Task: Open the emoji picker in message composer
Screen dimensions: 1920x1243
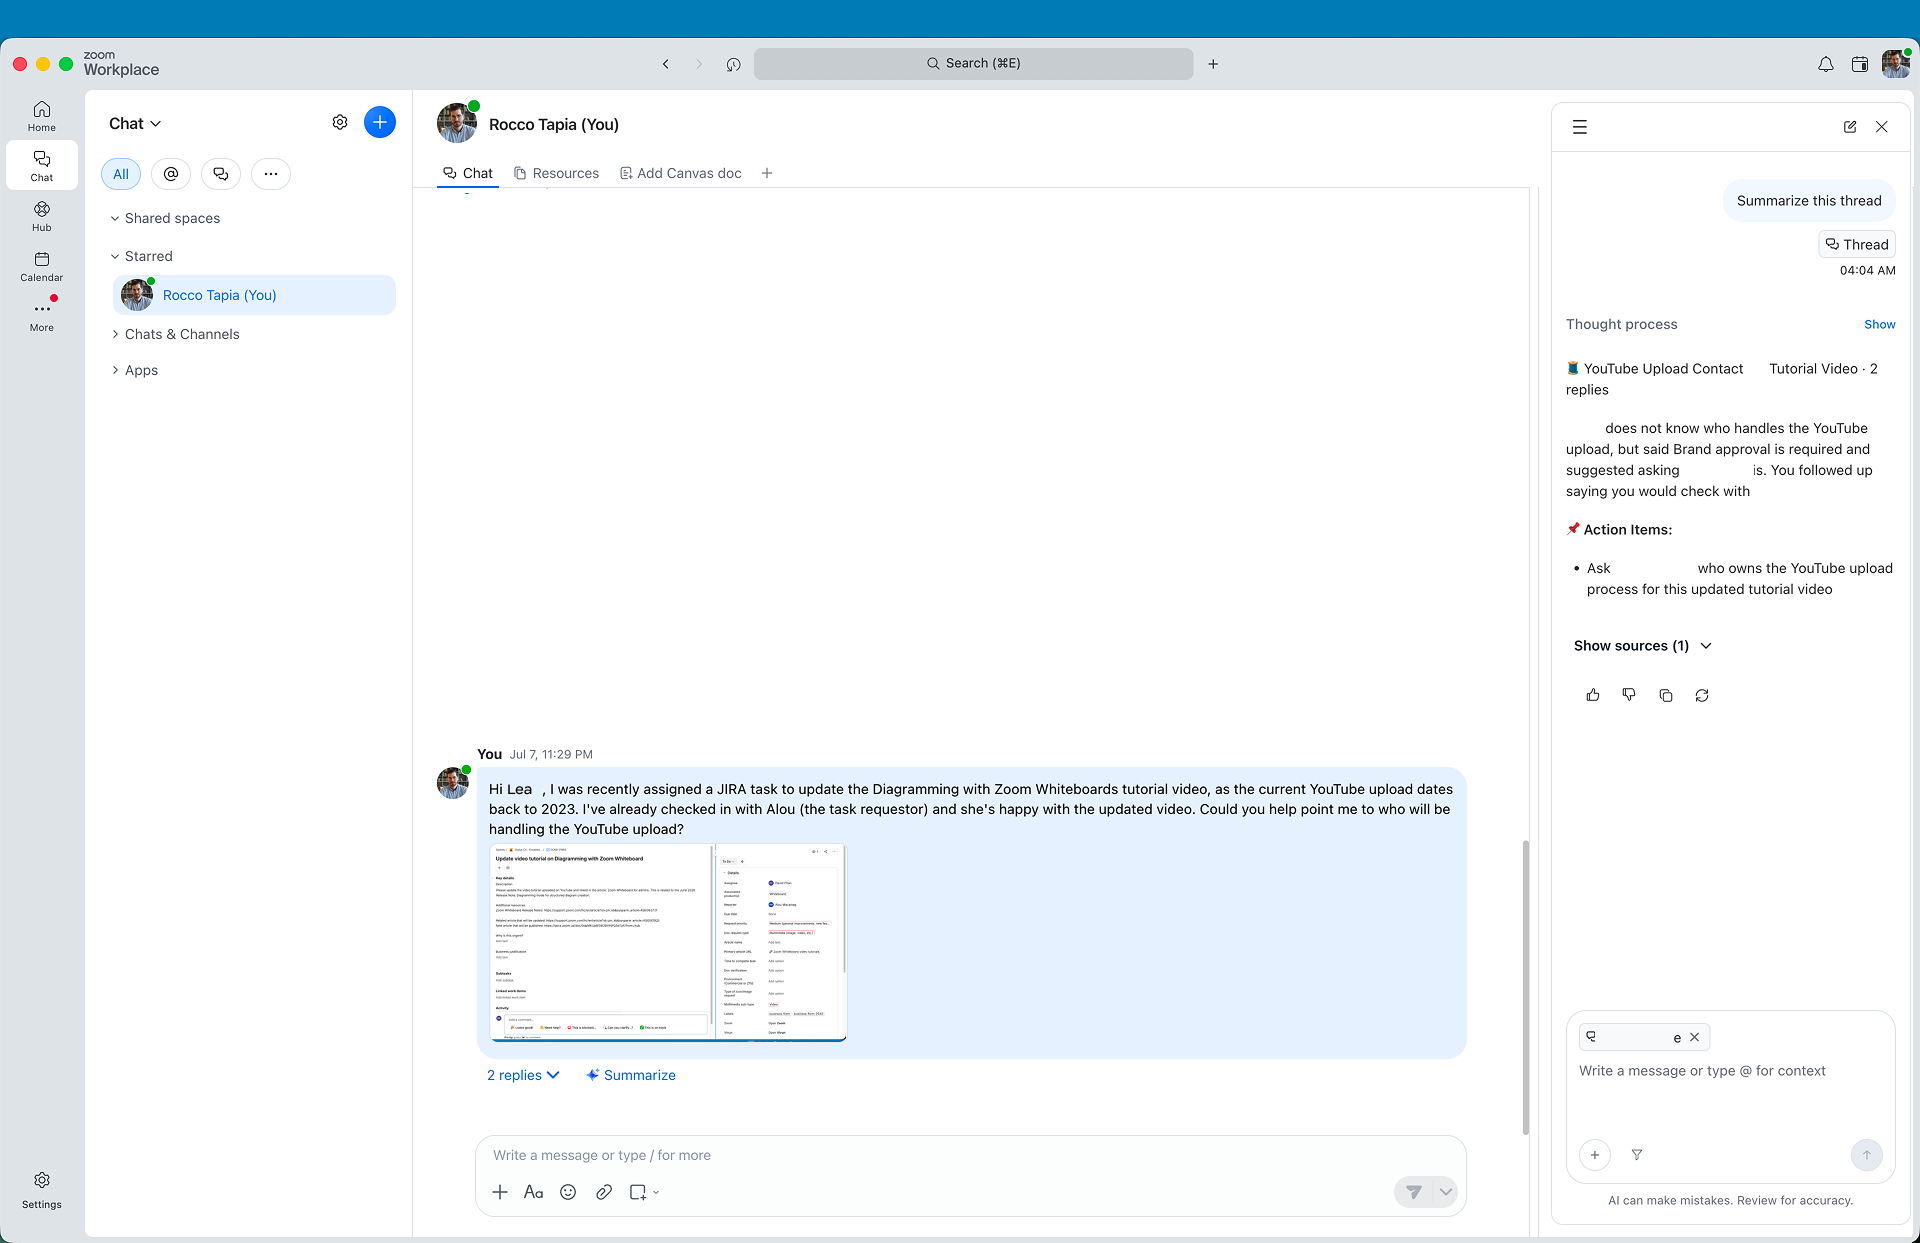Action: [568, 1192]
